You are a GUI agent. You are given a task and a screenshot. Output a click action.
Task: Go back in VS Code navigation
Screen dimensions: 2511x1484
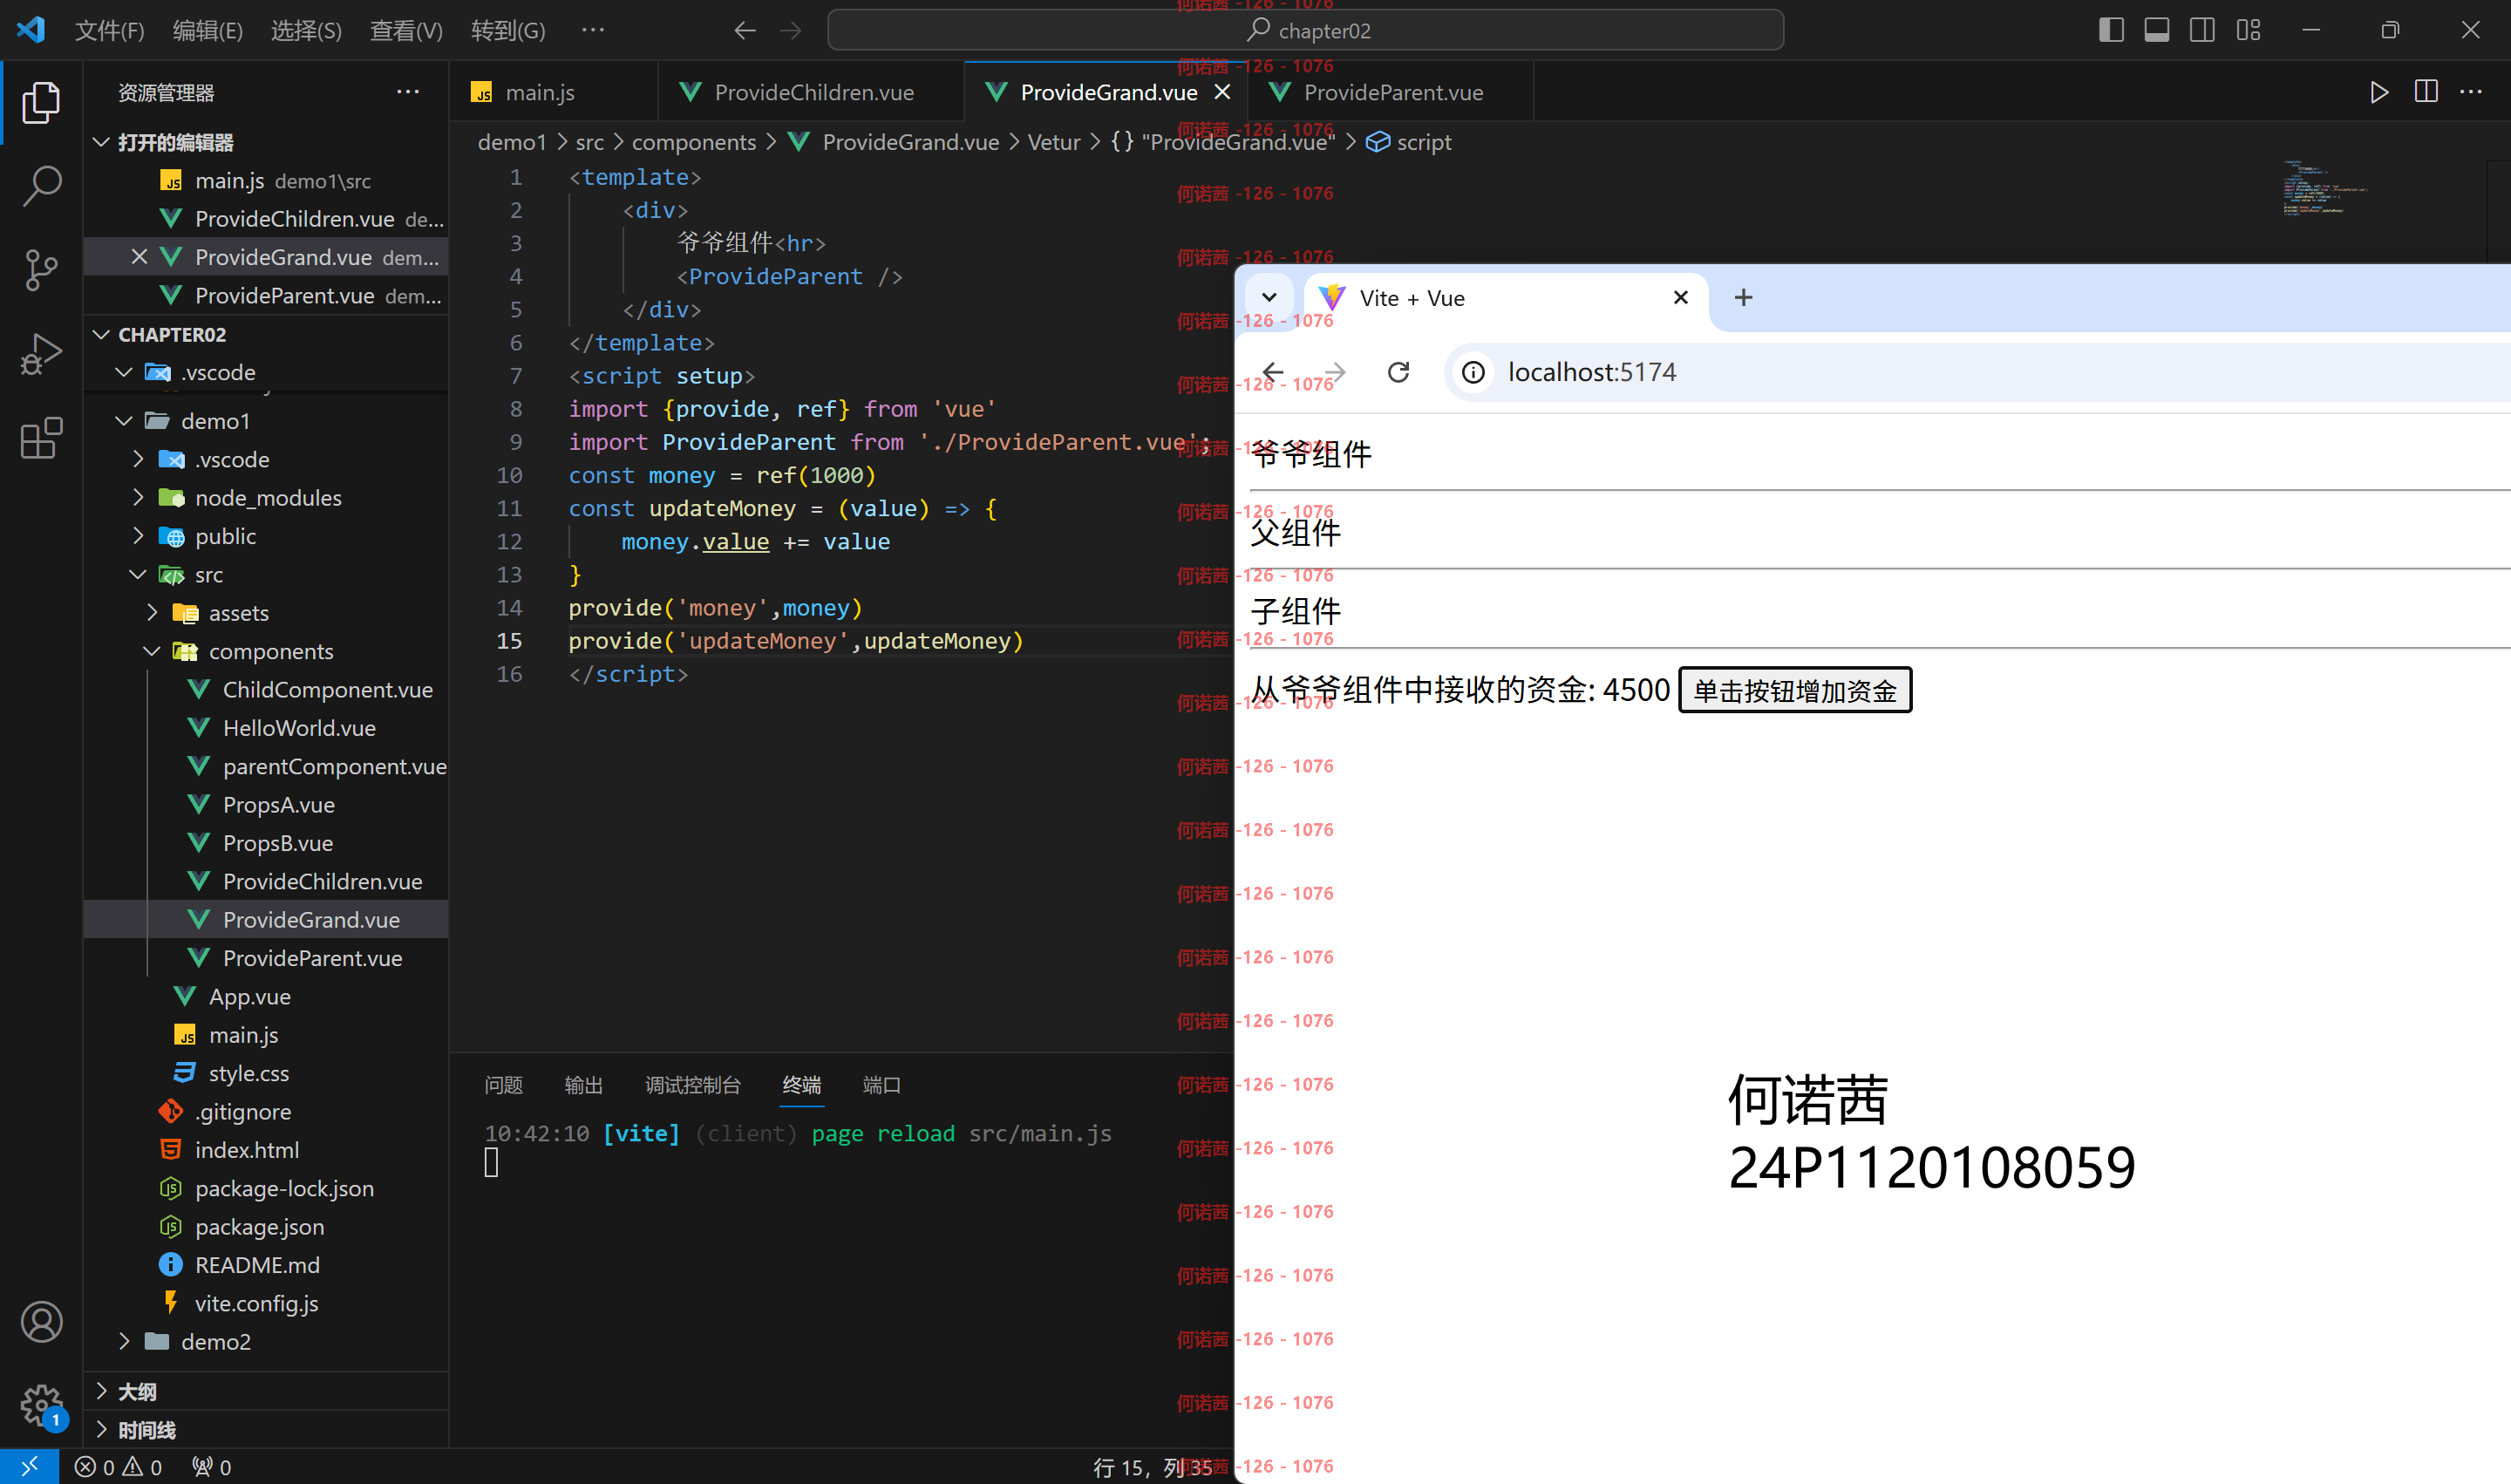coord(744,31)
